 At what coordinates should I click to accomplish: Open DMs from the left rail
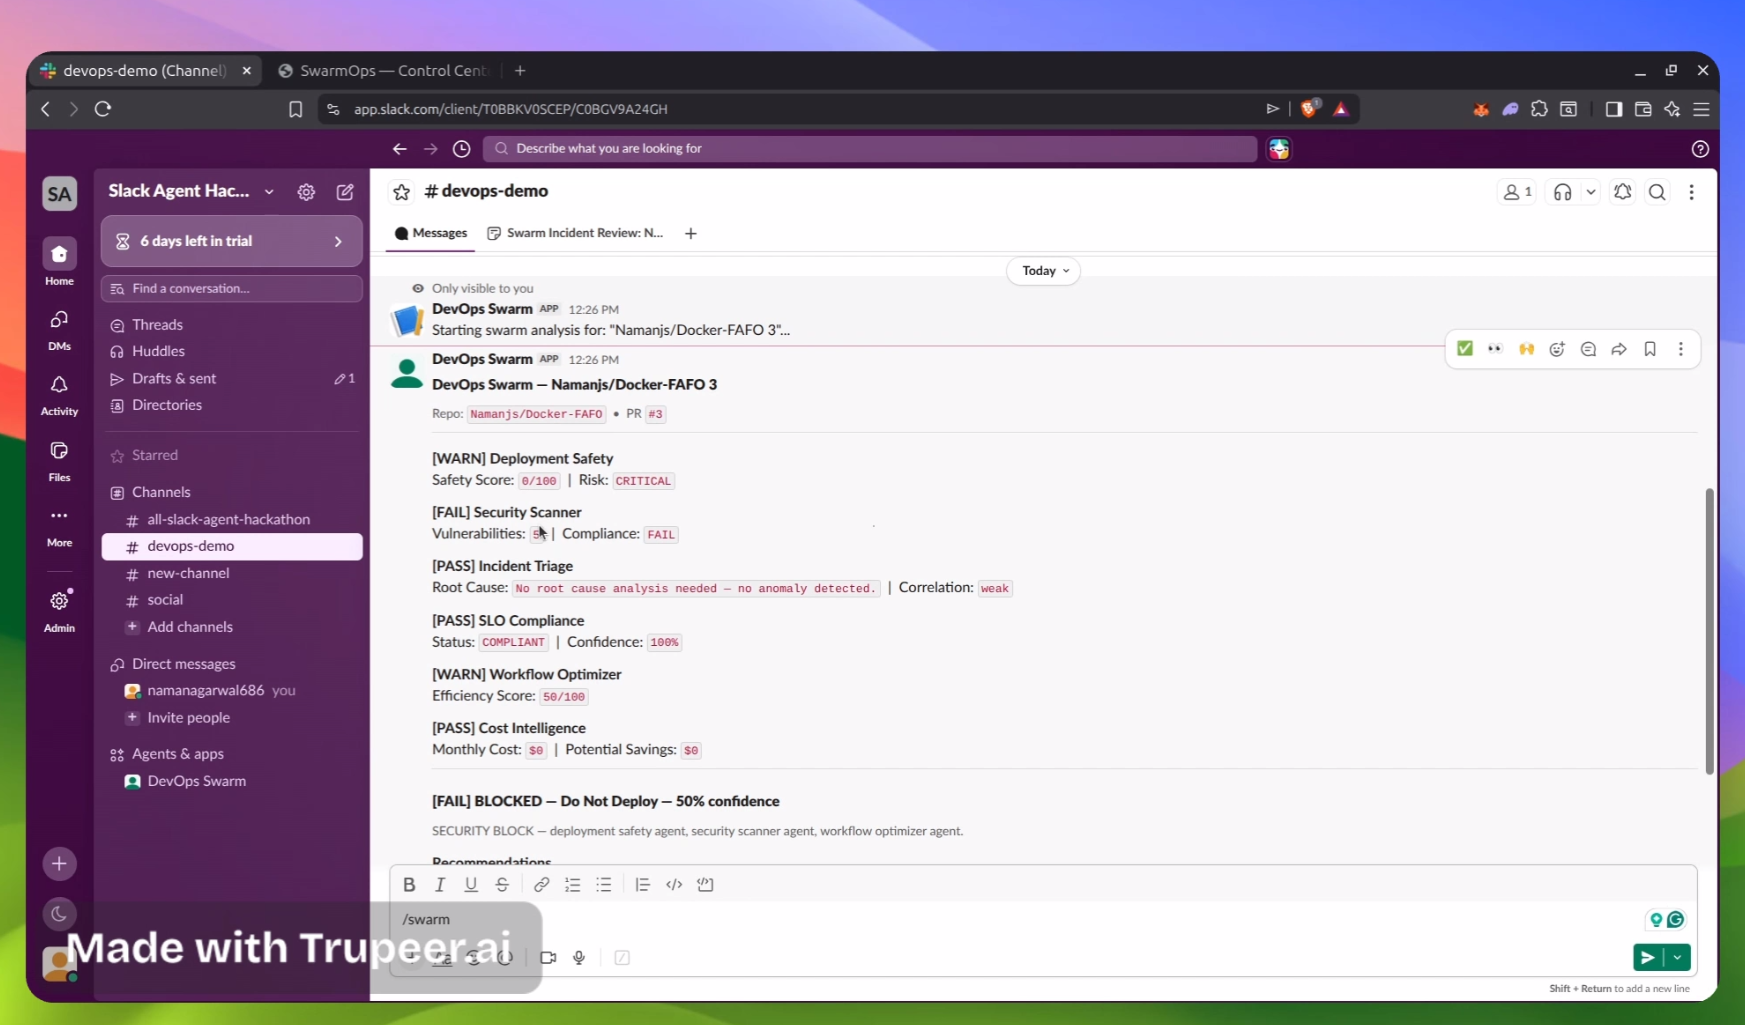coord(59,329)
